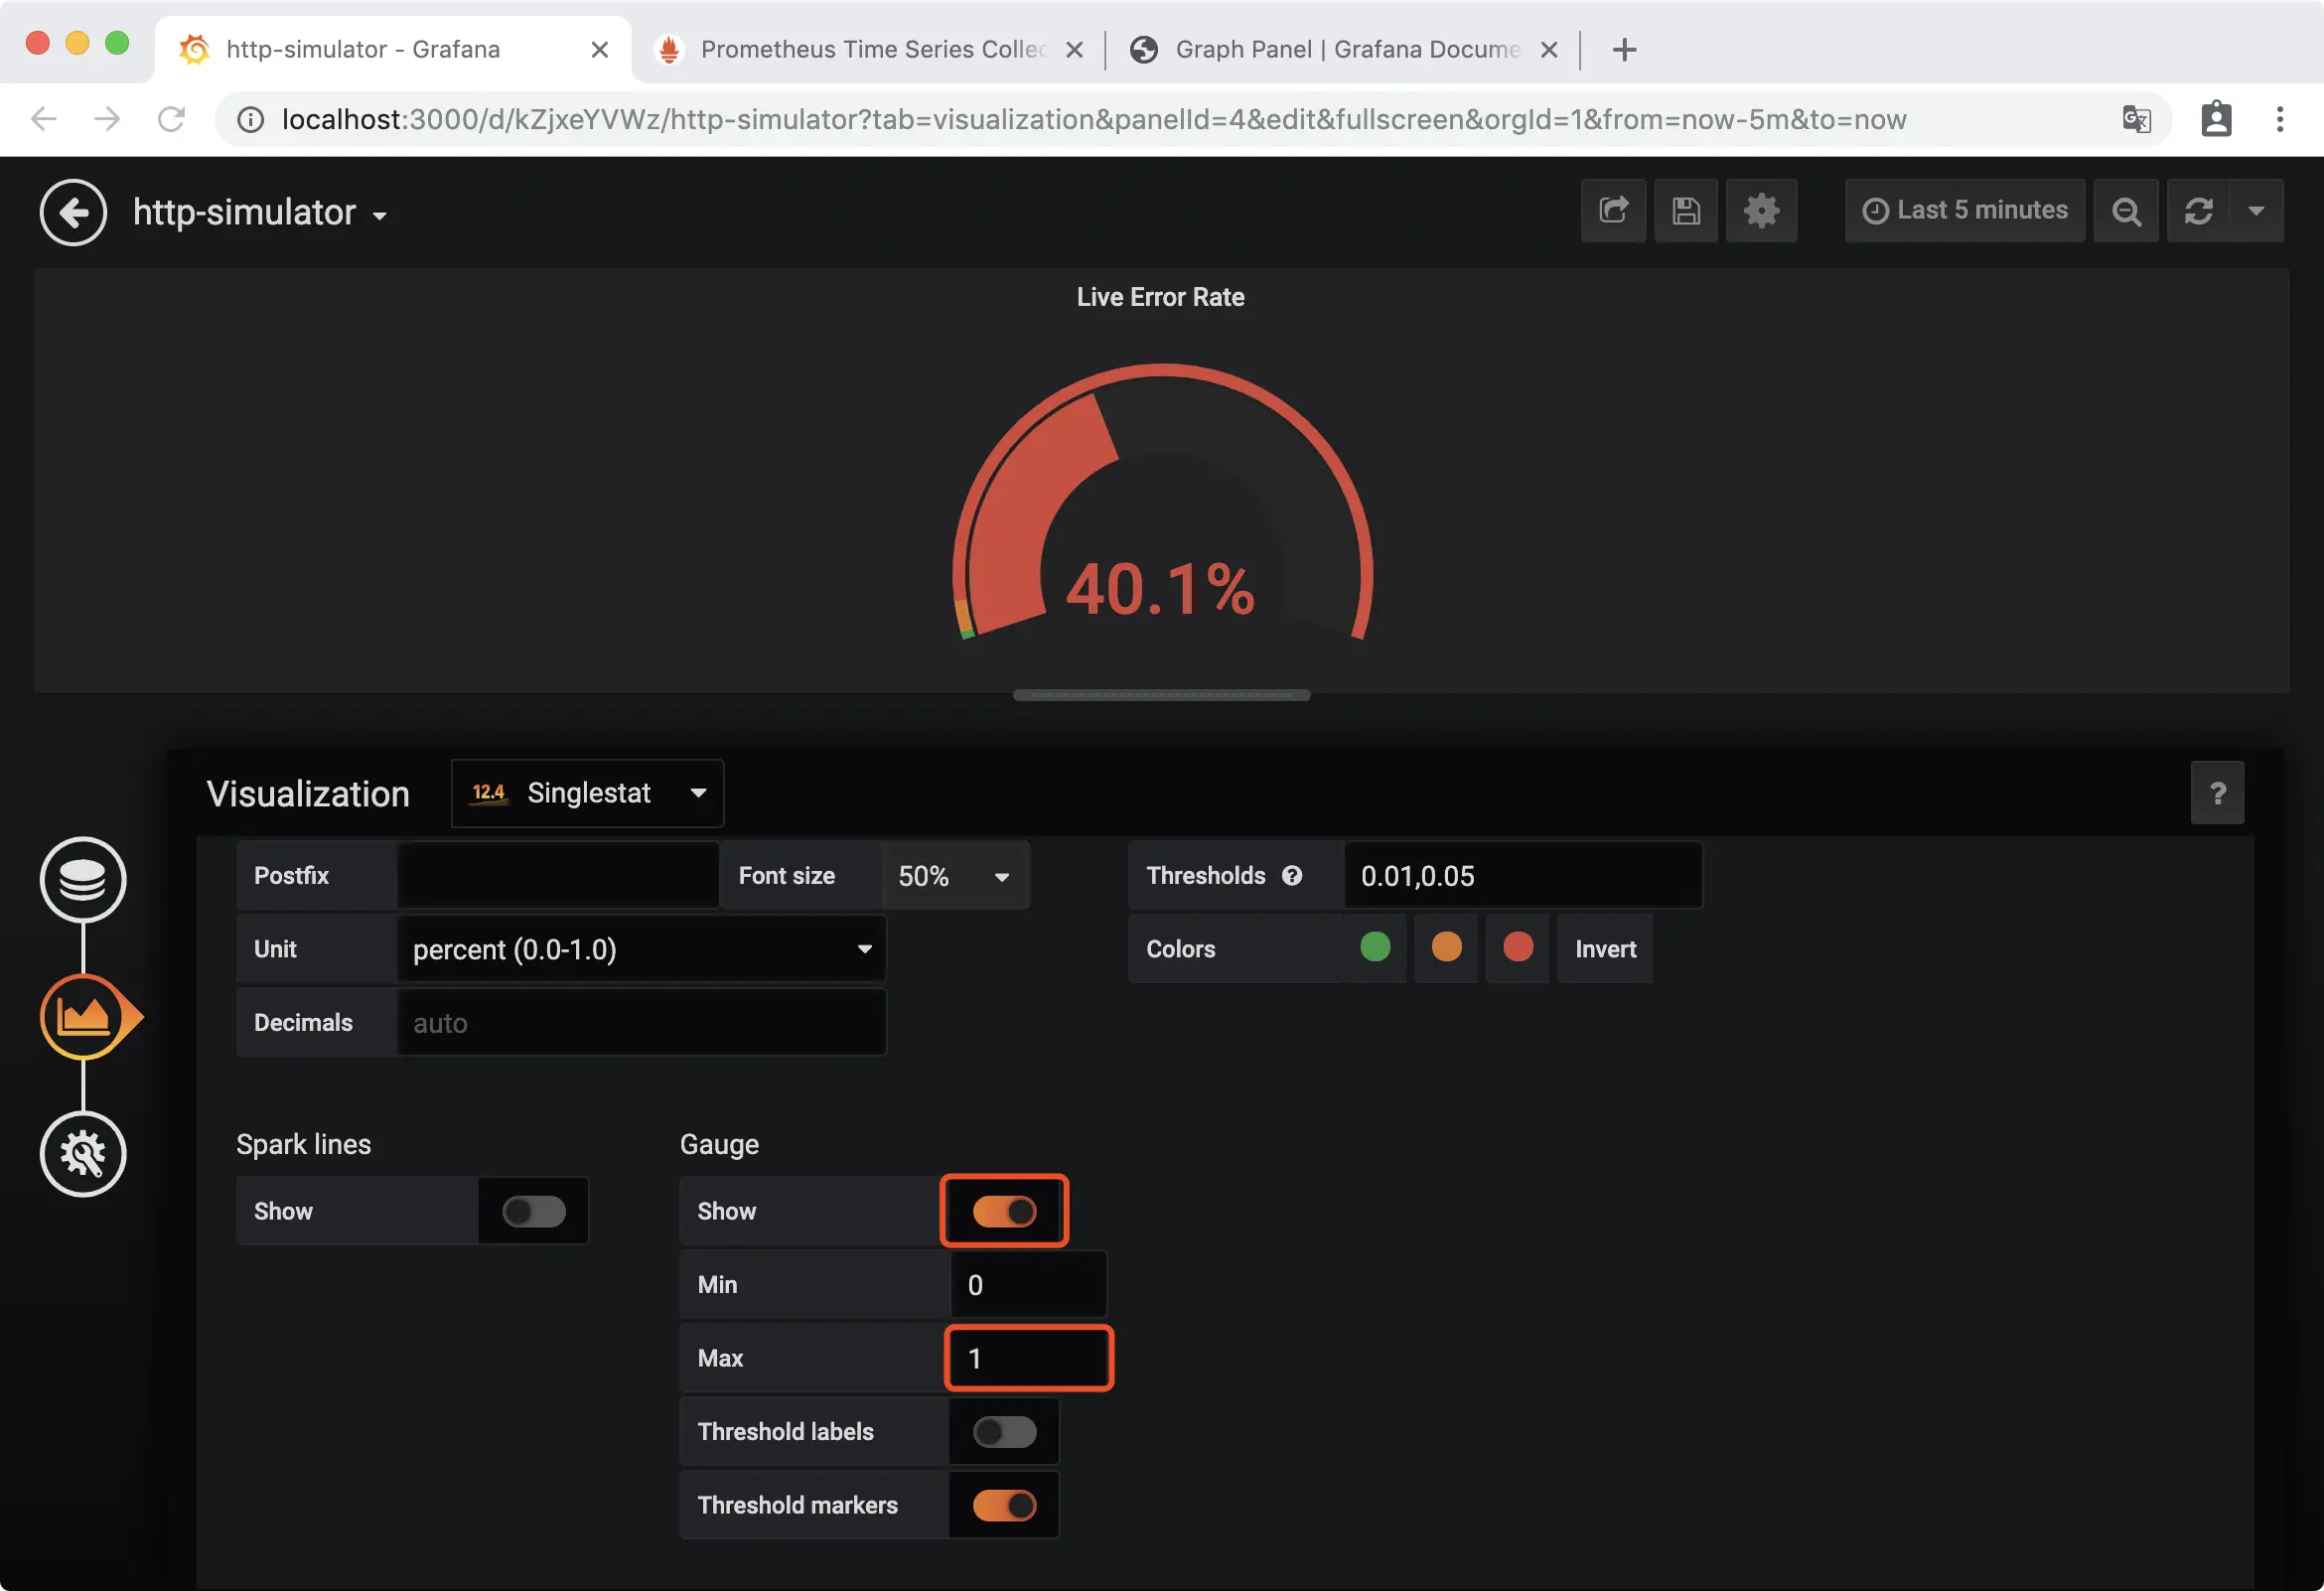Screen dimensions: 2324x1591
Task: Click the 40.1% gauge value
Action: pyautogui.click(x=1160, y=590)
